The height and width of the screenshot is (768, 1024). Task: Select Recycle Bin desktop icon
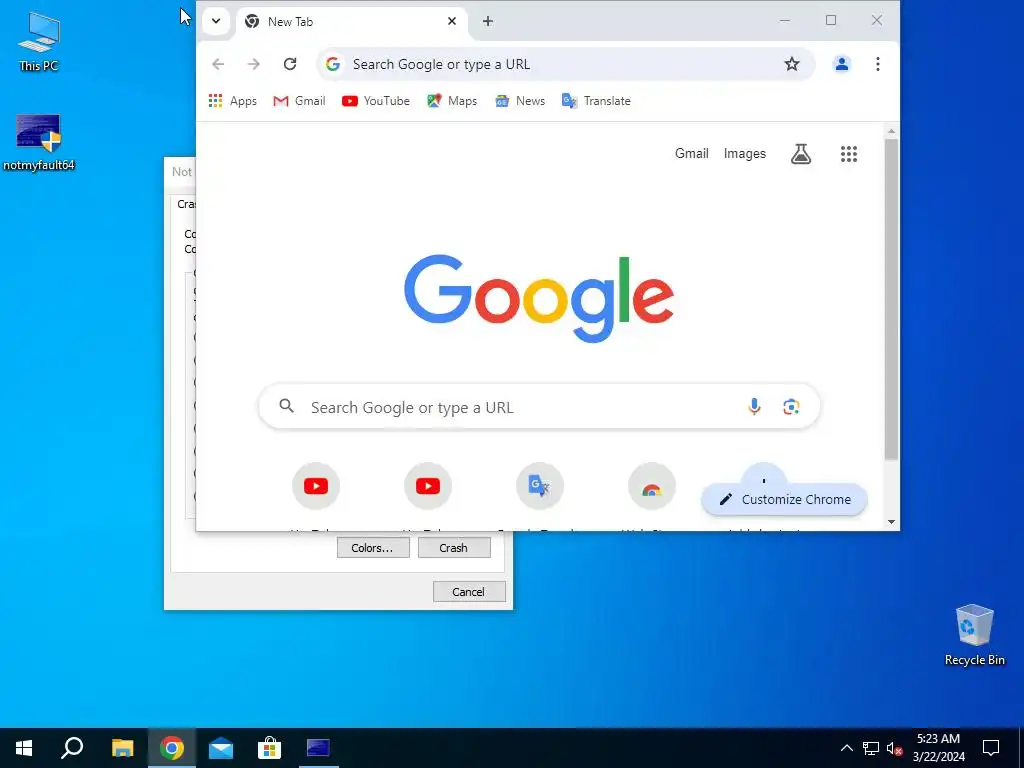pyautogui.click(x=974, y=635)
